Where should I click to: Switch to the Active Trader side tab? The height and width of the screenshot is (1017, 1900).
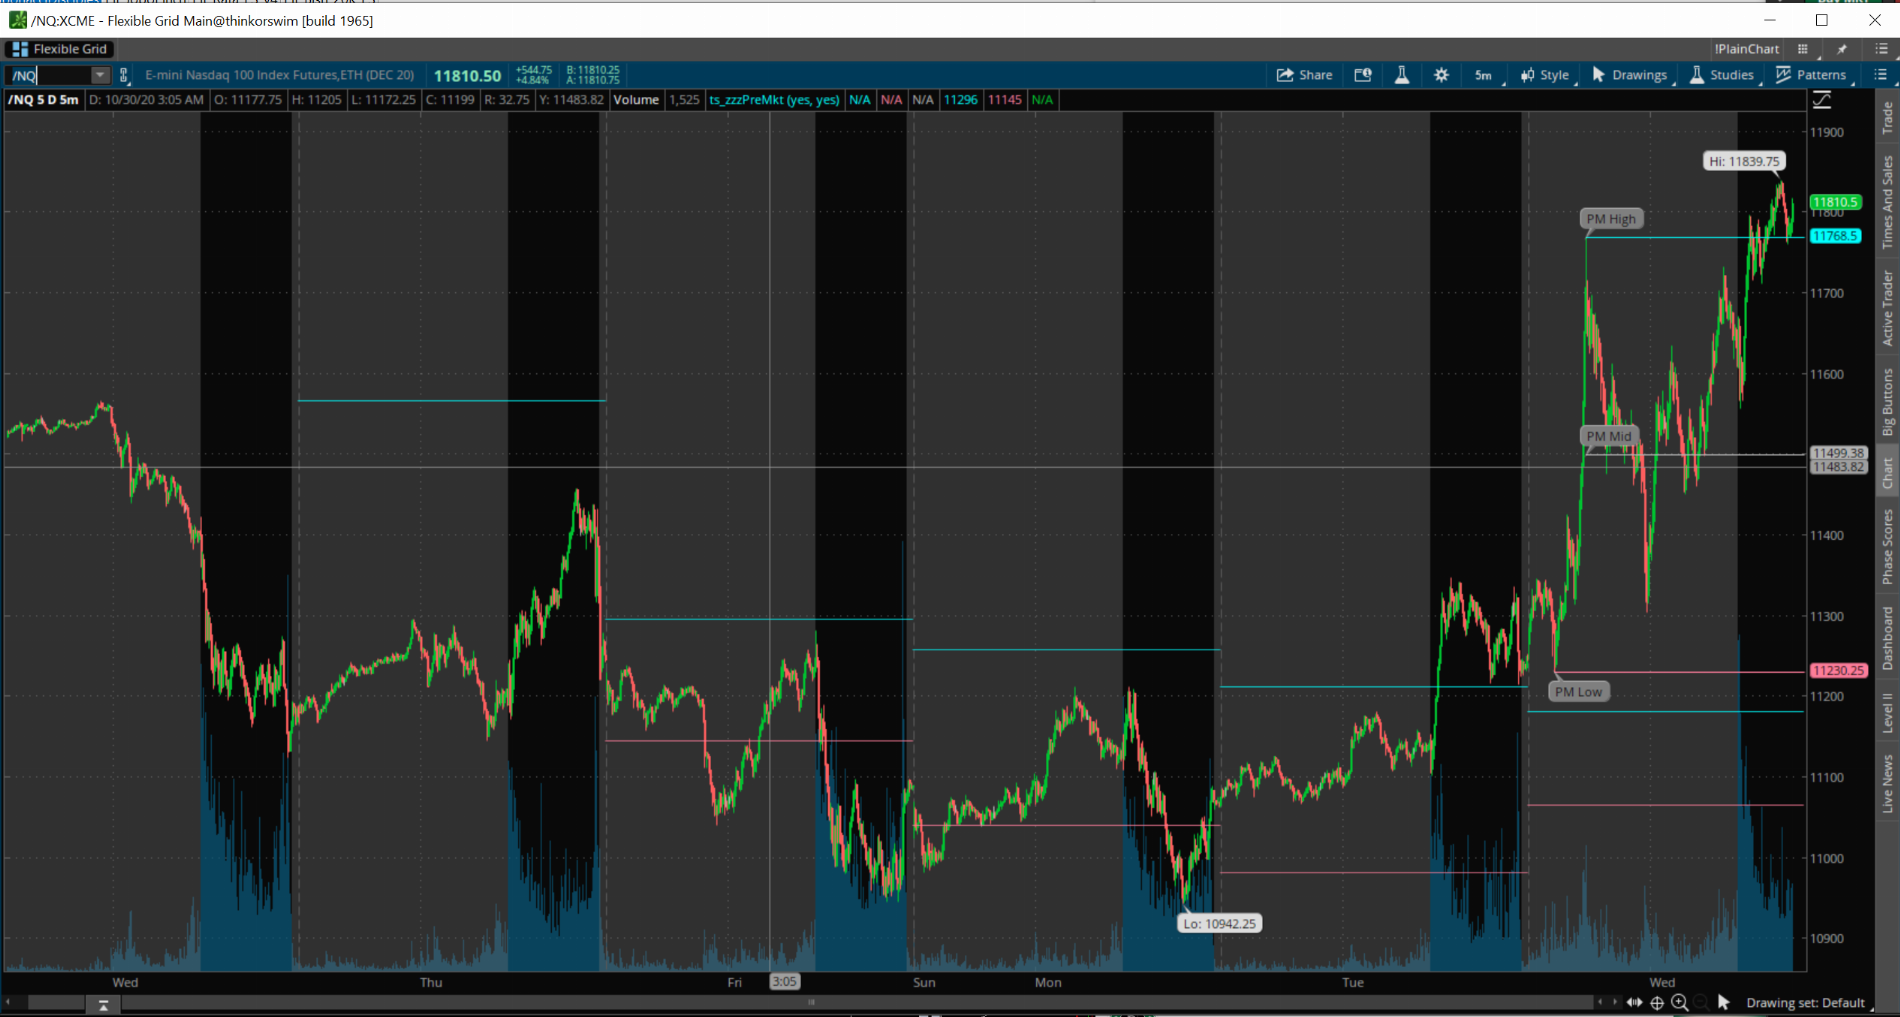point(1887,308)
